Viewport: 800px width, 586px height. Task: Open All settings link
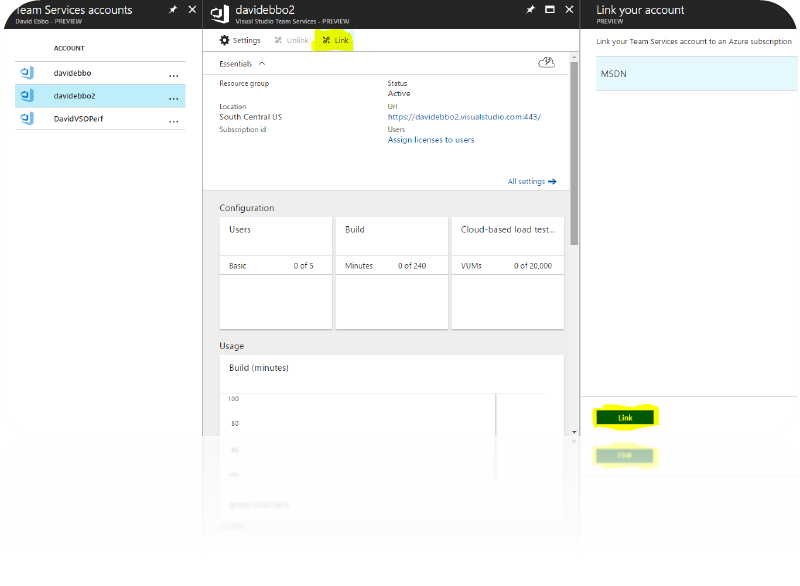click(532, 181)
